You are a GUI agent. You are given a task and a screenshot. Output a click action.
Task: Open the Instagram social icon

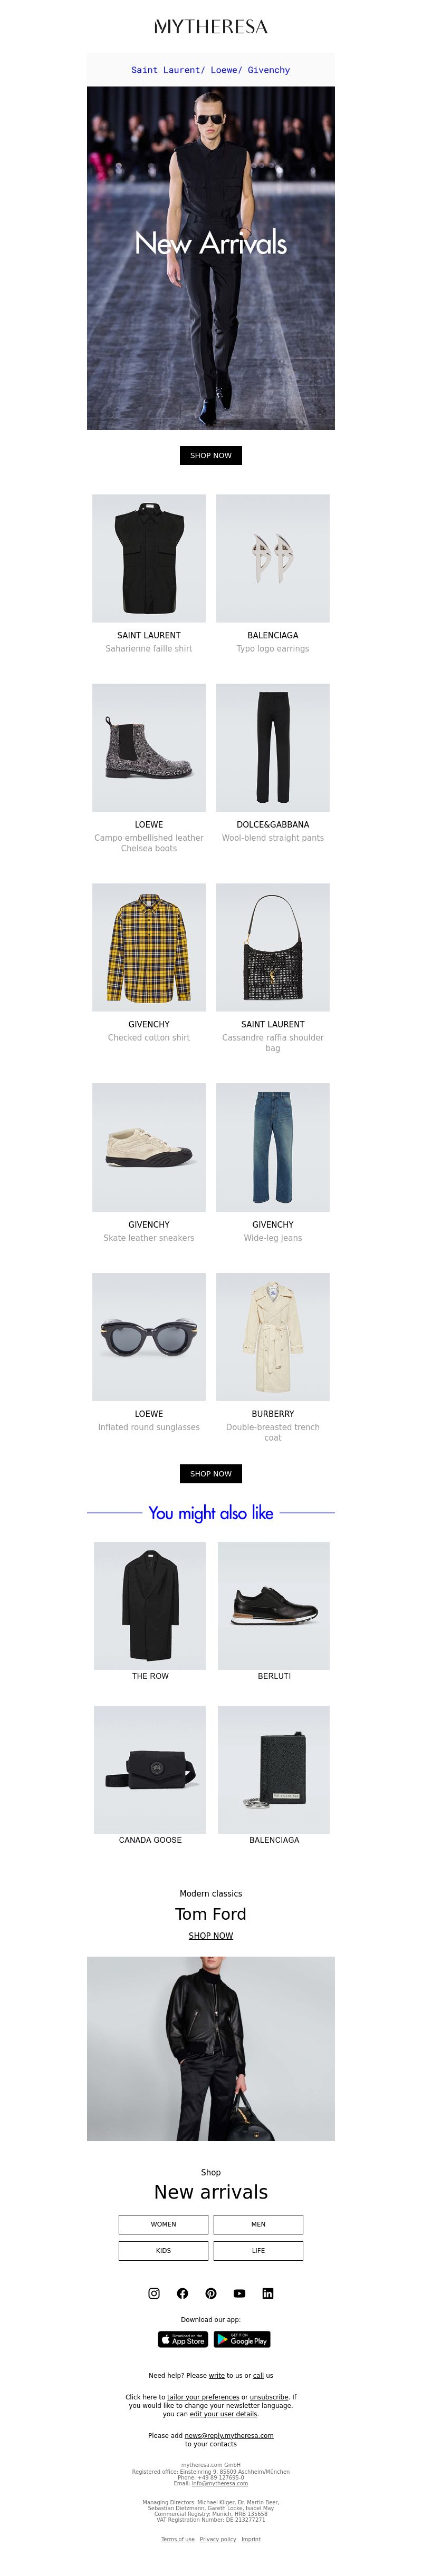(153, 2293)
